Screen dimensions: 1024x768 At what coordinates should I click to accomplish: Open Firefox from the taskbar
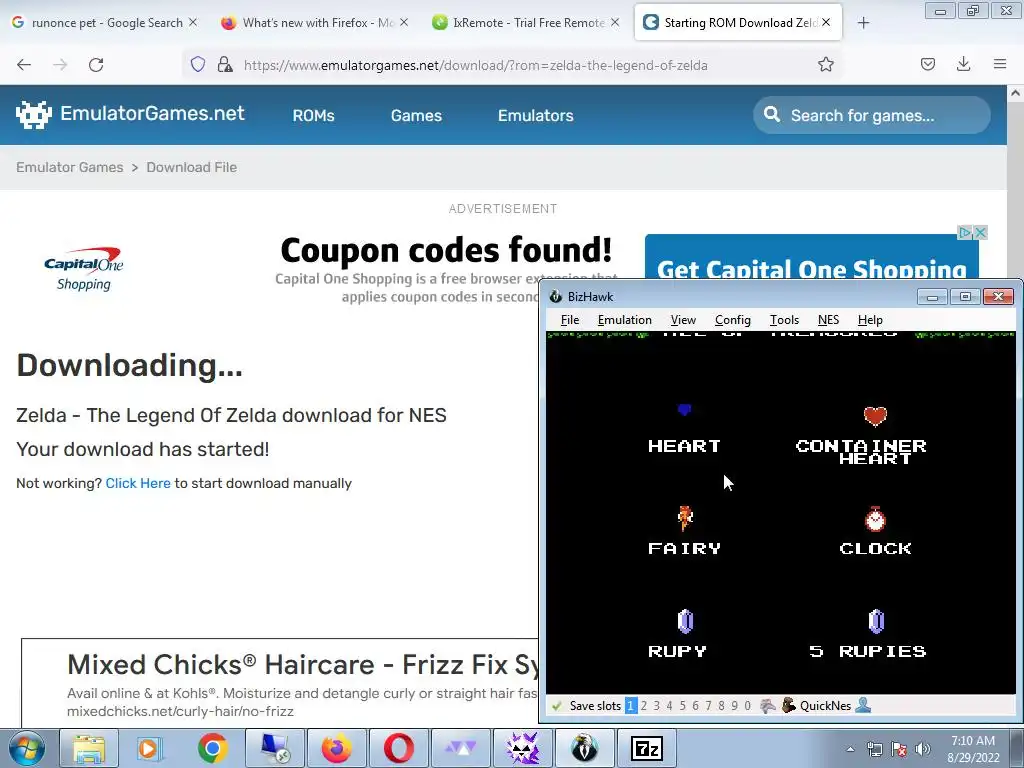click(336, 748)
